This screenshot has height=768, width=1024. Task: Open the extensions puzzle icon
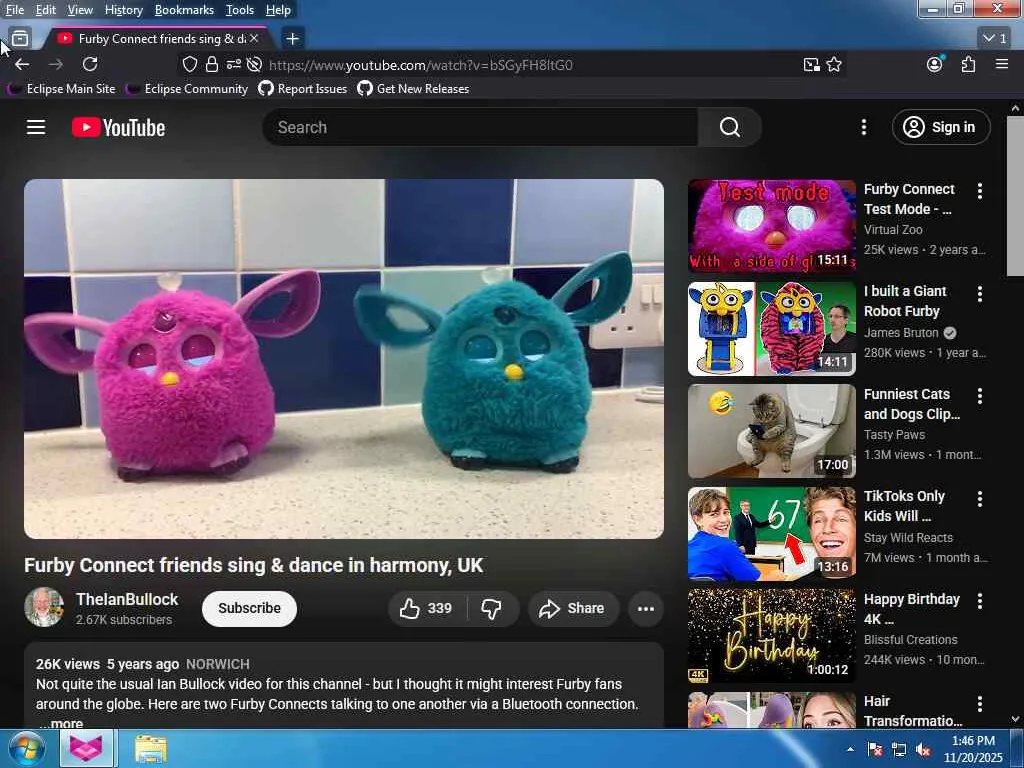pyautogui.click(x=968, y=64)
